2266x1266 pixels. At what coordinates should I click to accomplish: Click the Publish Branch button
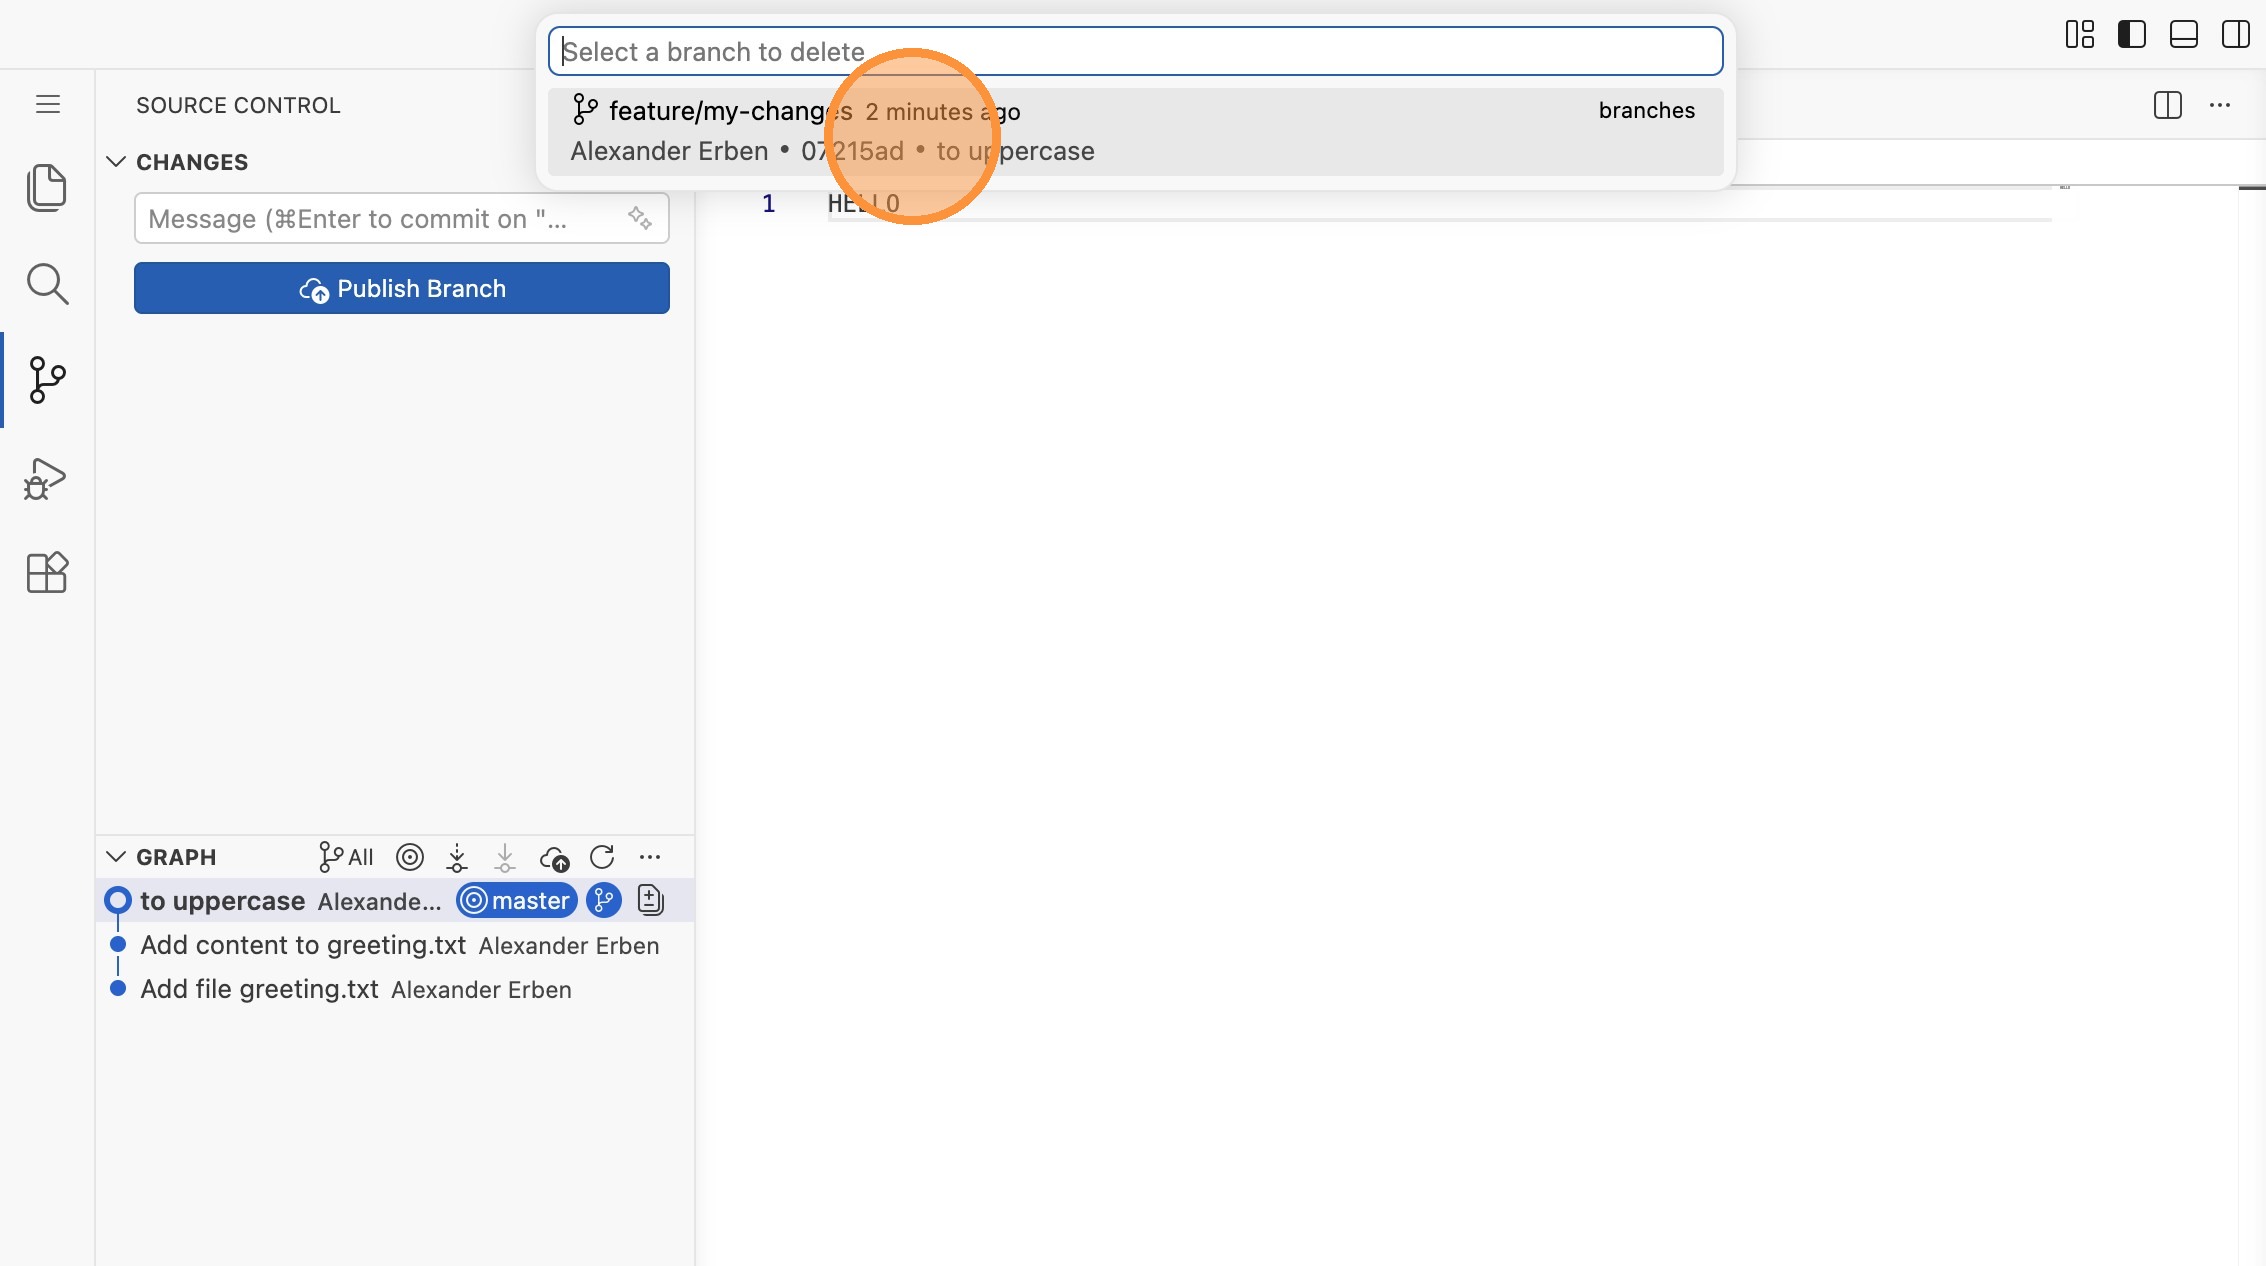402,288
